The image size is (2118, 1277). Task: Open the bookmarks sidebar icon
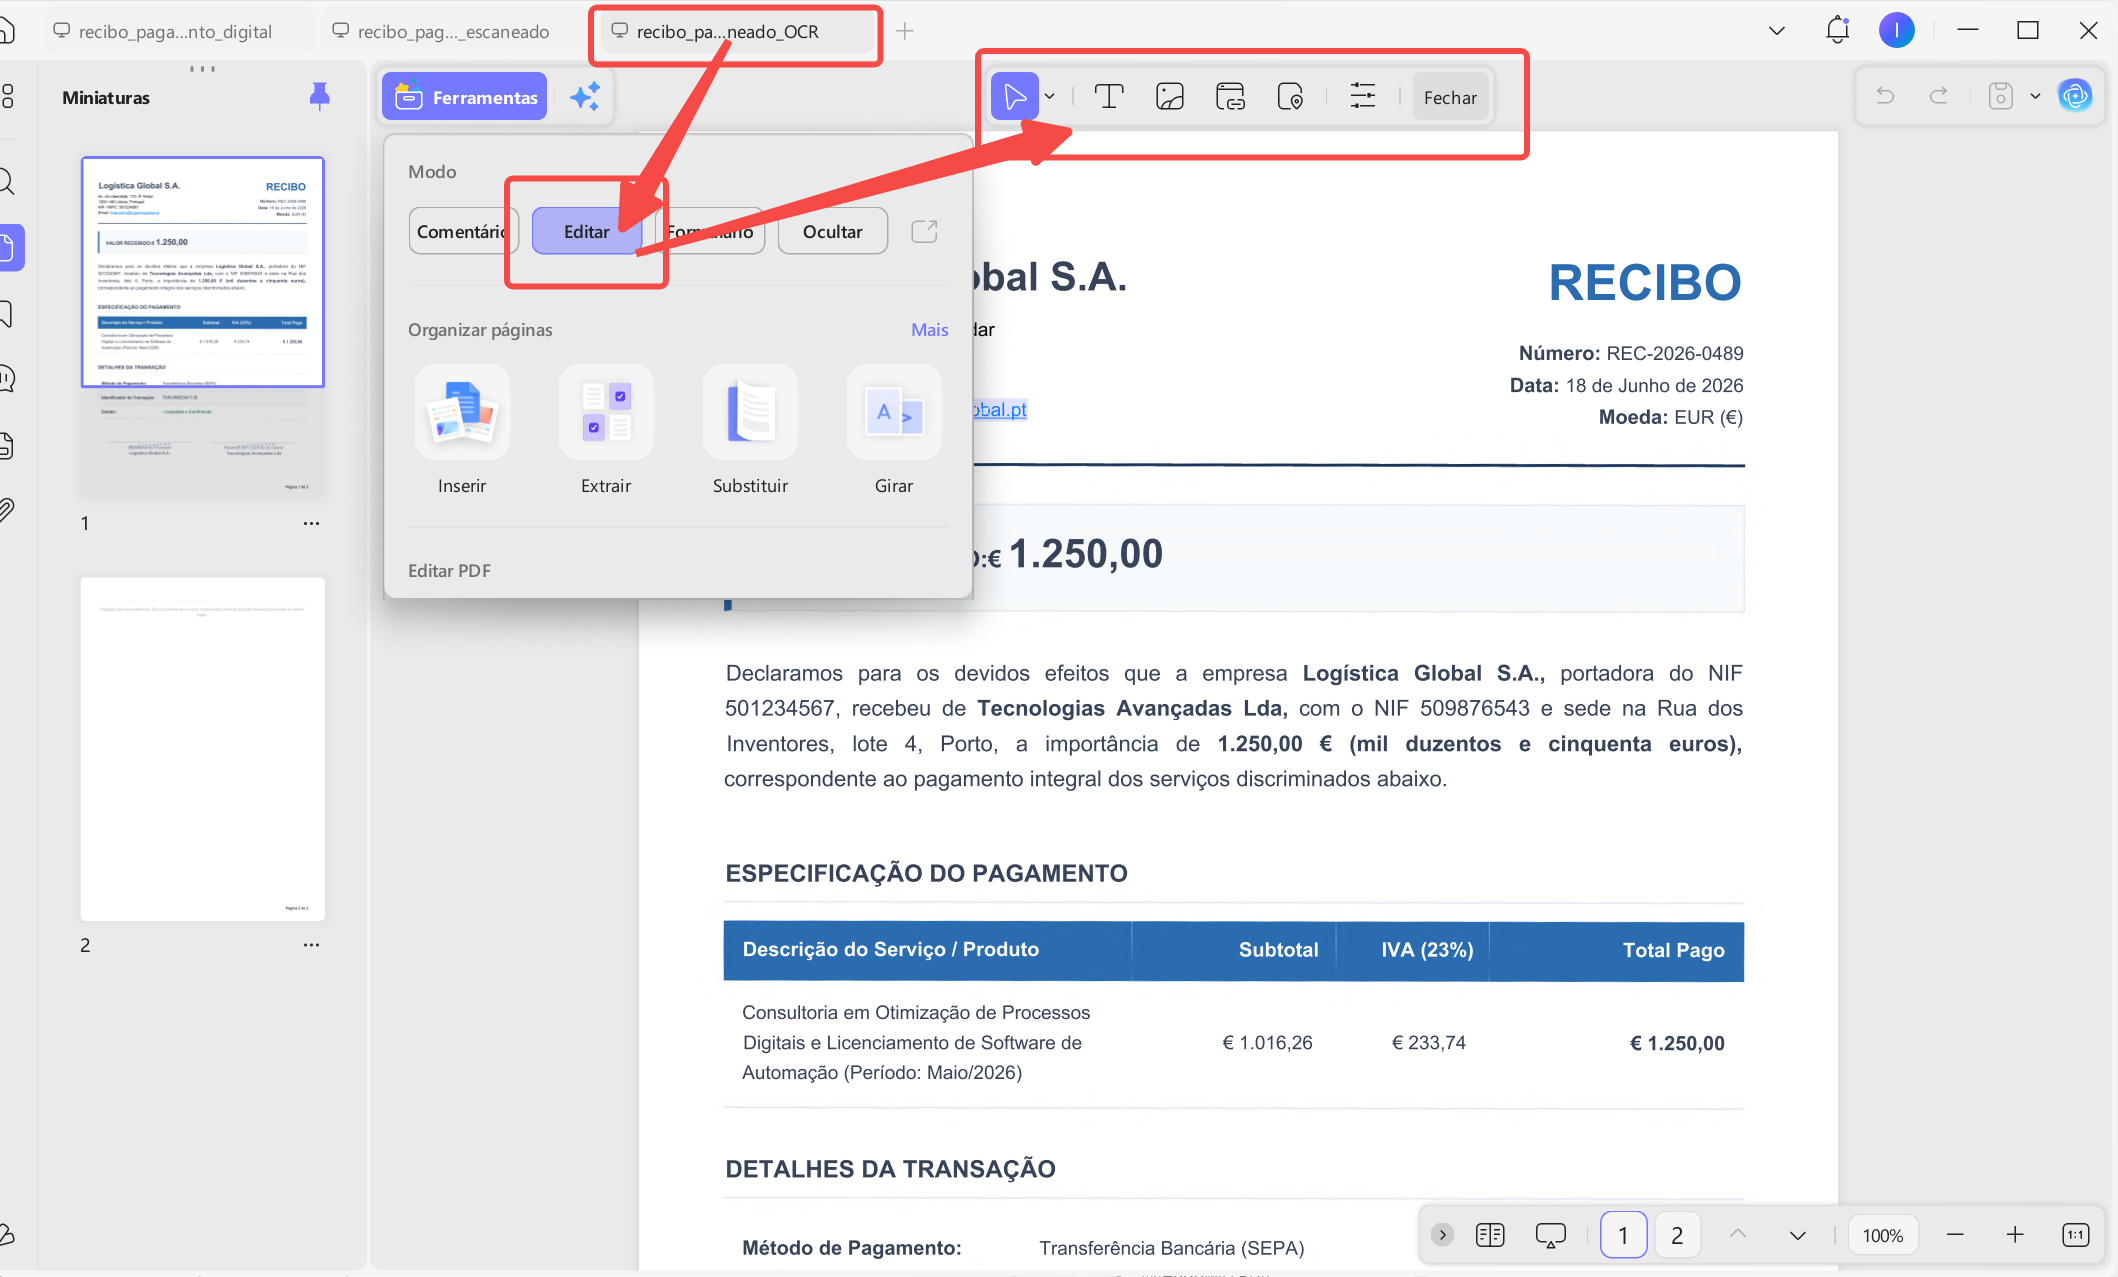[x=6, y=313]
